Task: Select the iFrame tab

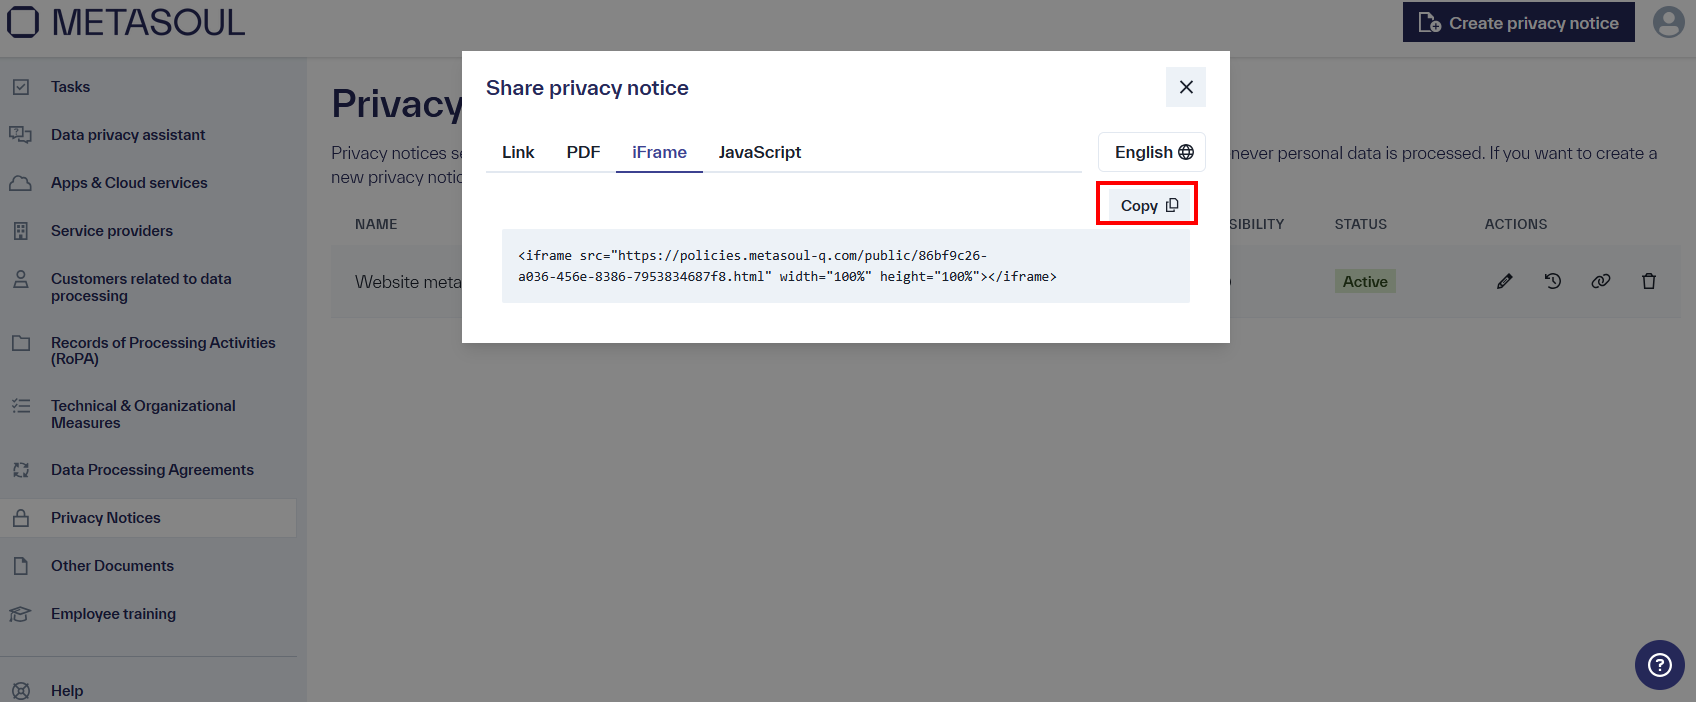Action: 659,152
